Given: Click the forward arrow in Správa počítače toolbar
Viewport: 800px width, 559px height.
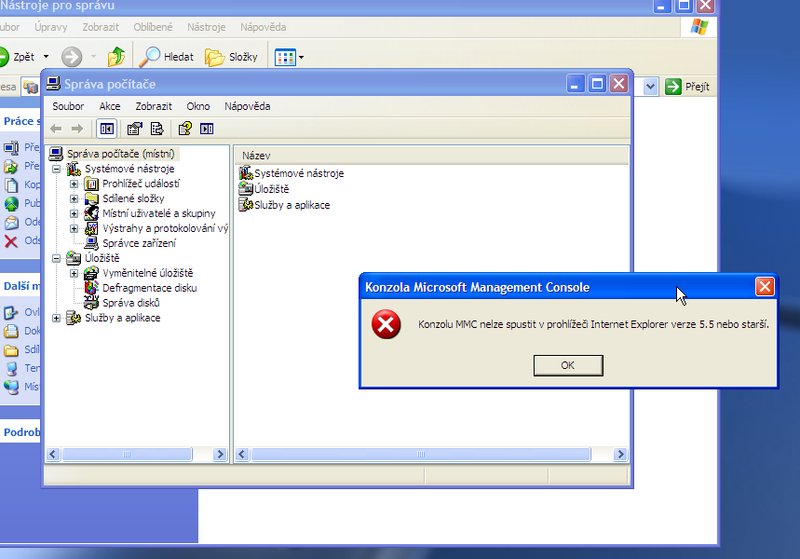Looking at the screenshot, I should pos(77,129).
